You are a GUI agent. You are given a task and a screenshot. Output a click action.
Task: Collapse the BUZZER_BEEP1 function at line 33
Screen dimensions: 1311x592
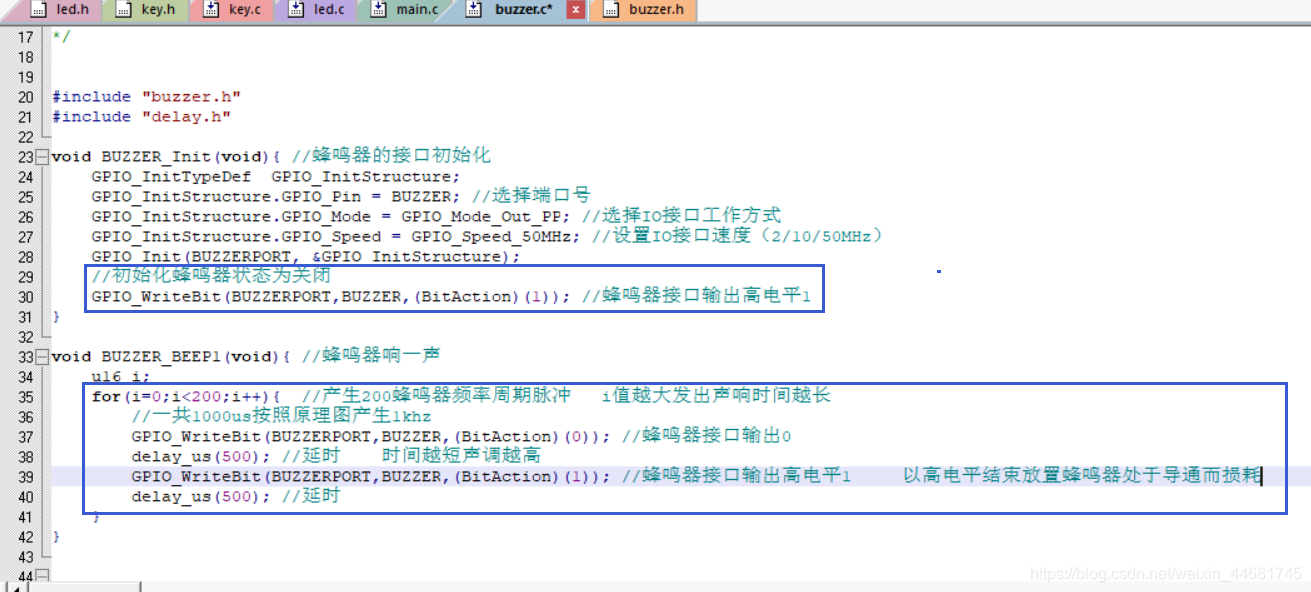click(x=41, y=357)
